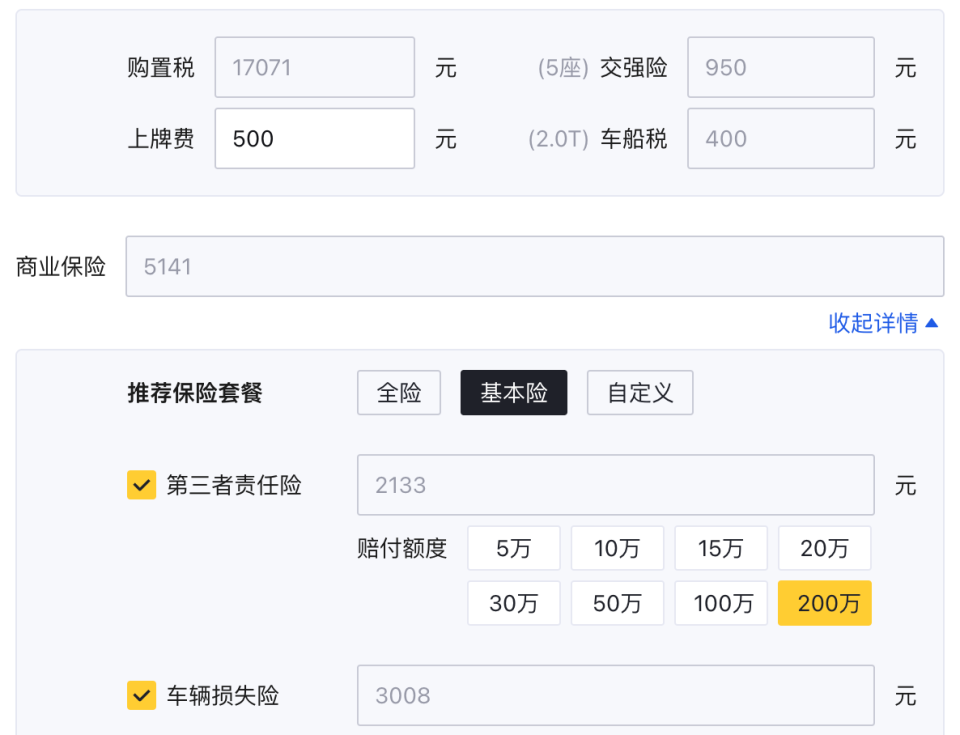Screen dimensions: 960x735
Task: Pick the 100万 coverage amount
Action: coord(721,603)
